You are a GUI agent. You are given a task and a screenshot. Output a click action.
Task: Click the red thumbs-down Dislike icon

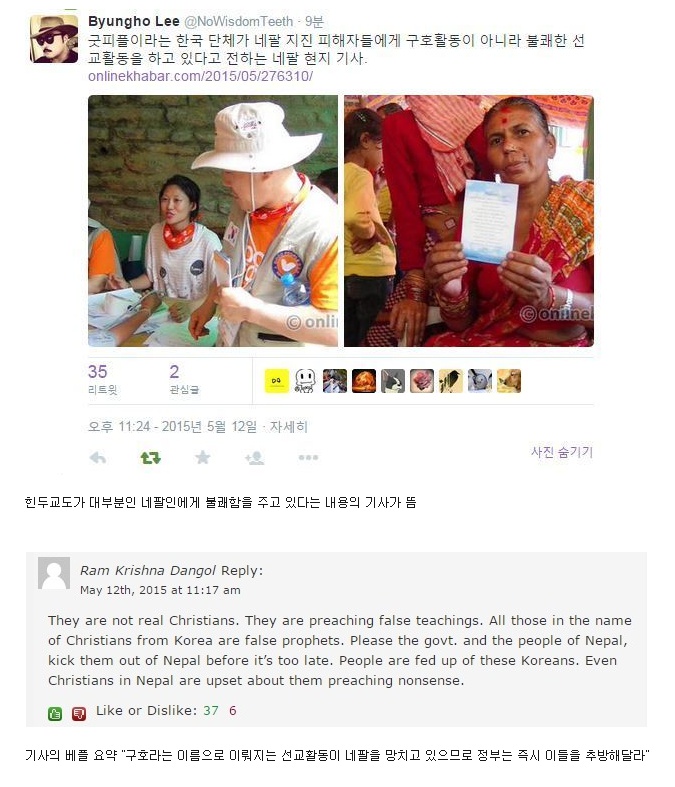point(79,713)
